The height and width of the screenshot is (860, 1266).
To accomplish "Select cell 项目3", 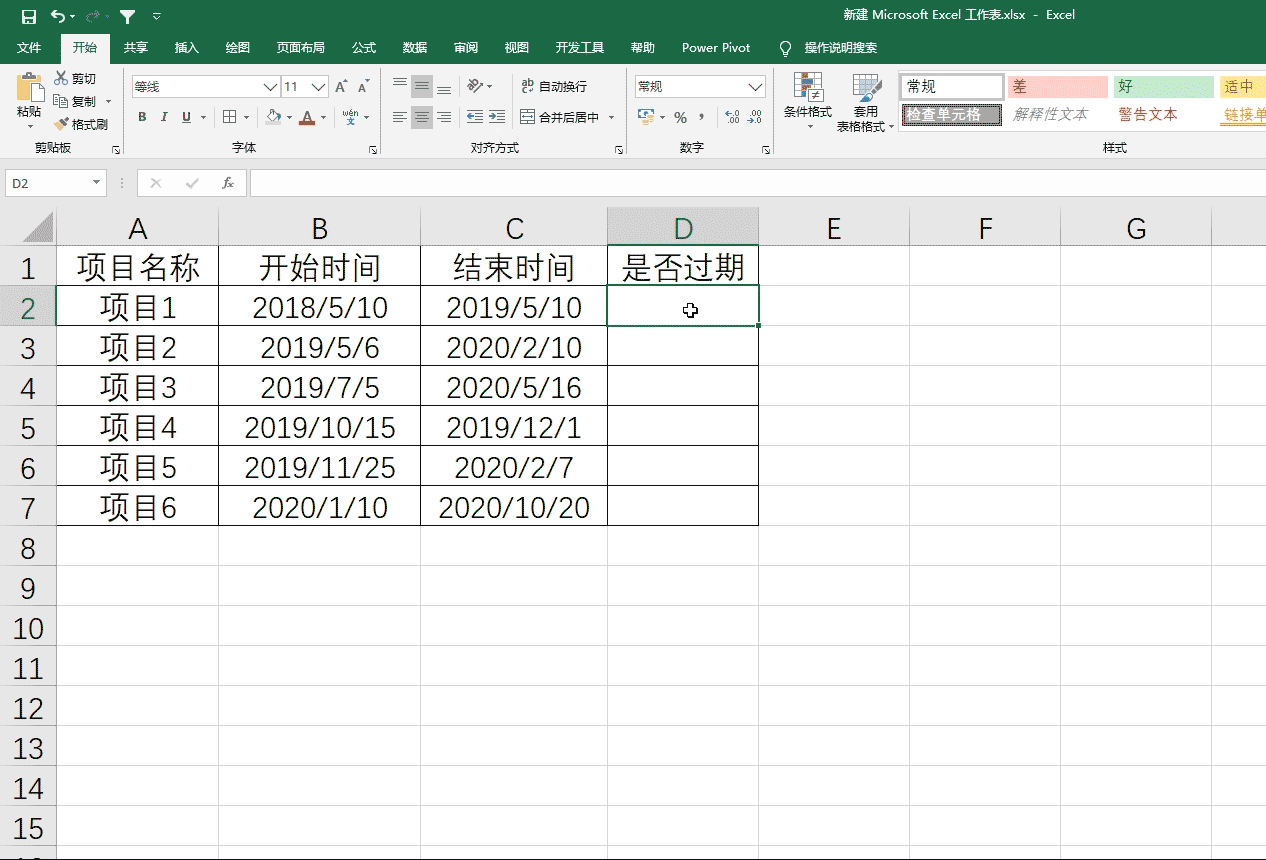I will click(138, 388).
